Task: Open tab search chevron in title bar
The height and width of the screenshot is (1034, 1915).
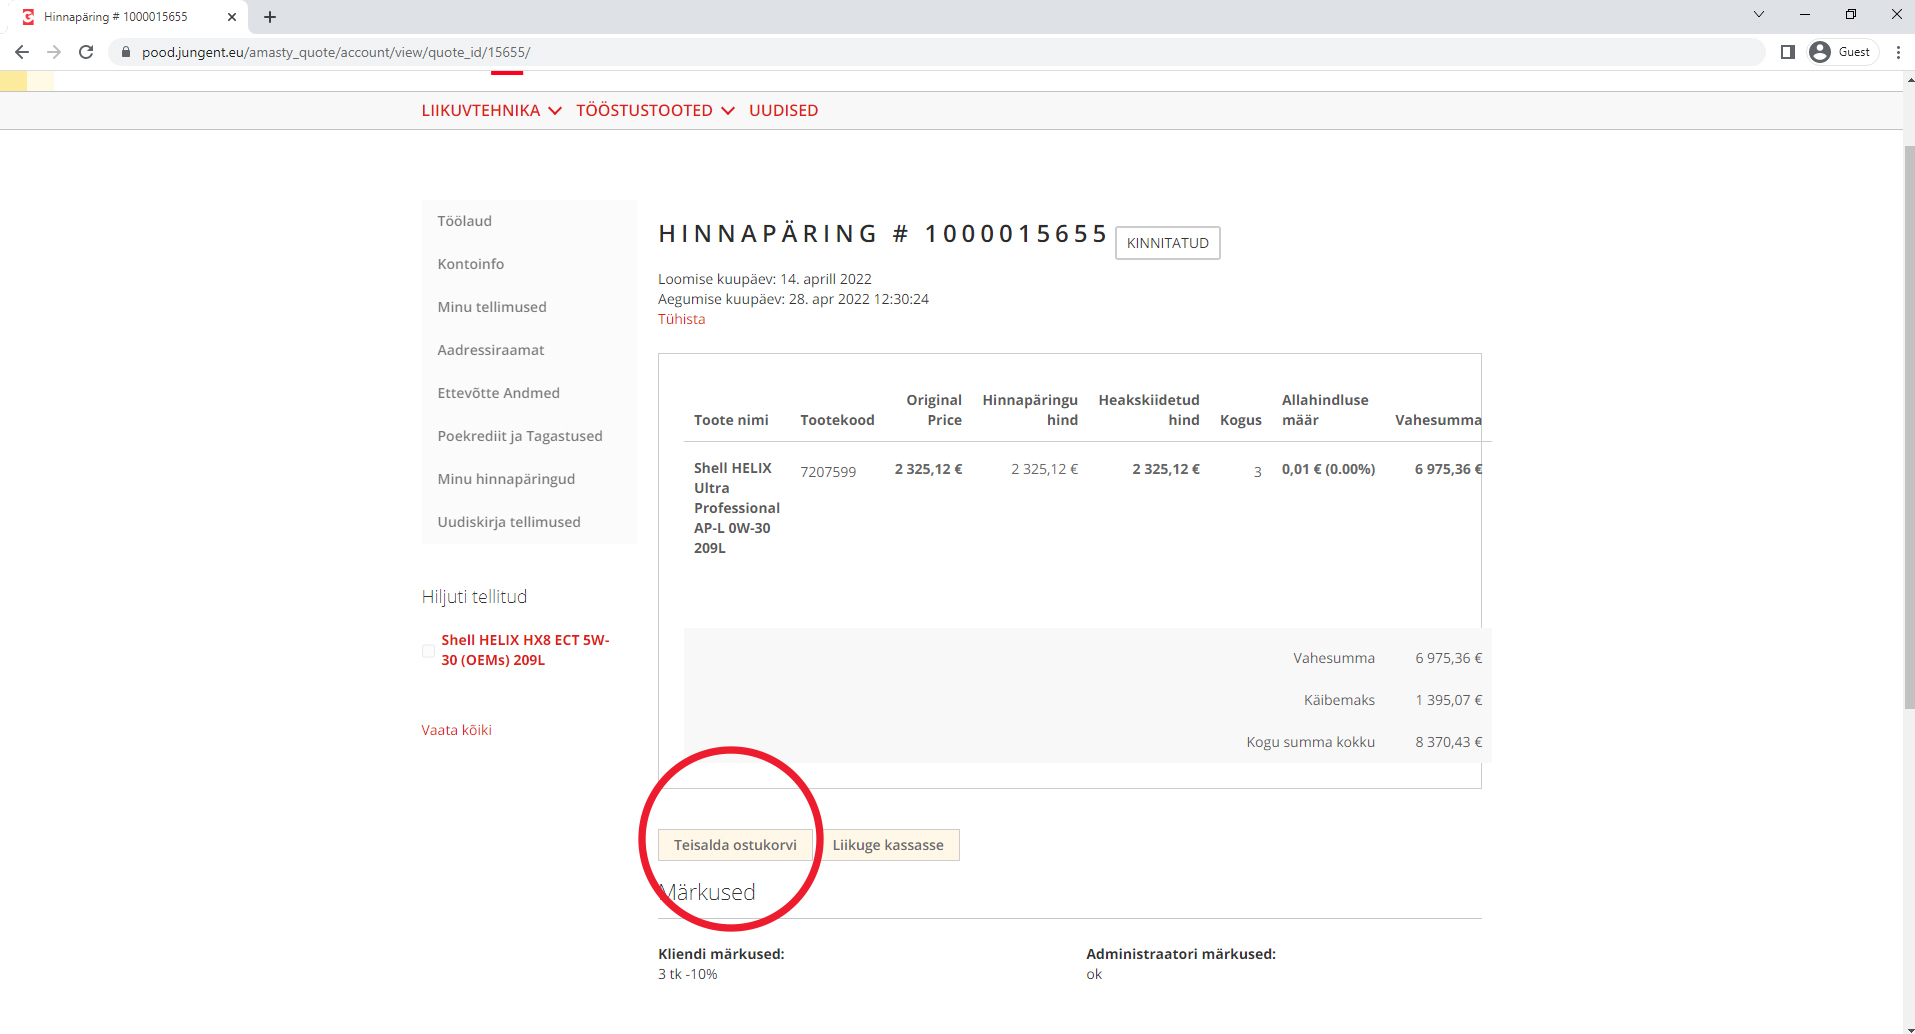Action: (1759, 14)
